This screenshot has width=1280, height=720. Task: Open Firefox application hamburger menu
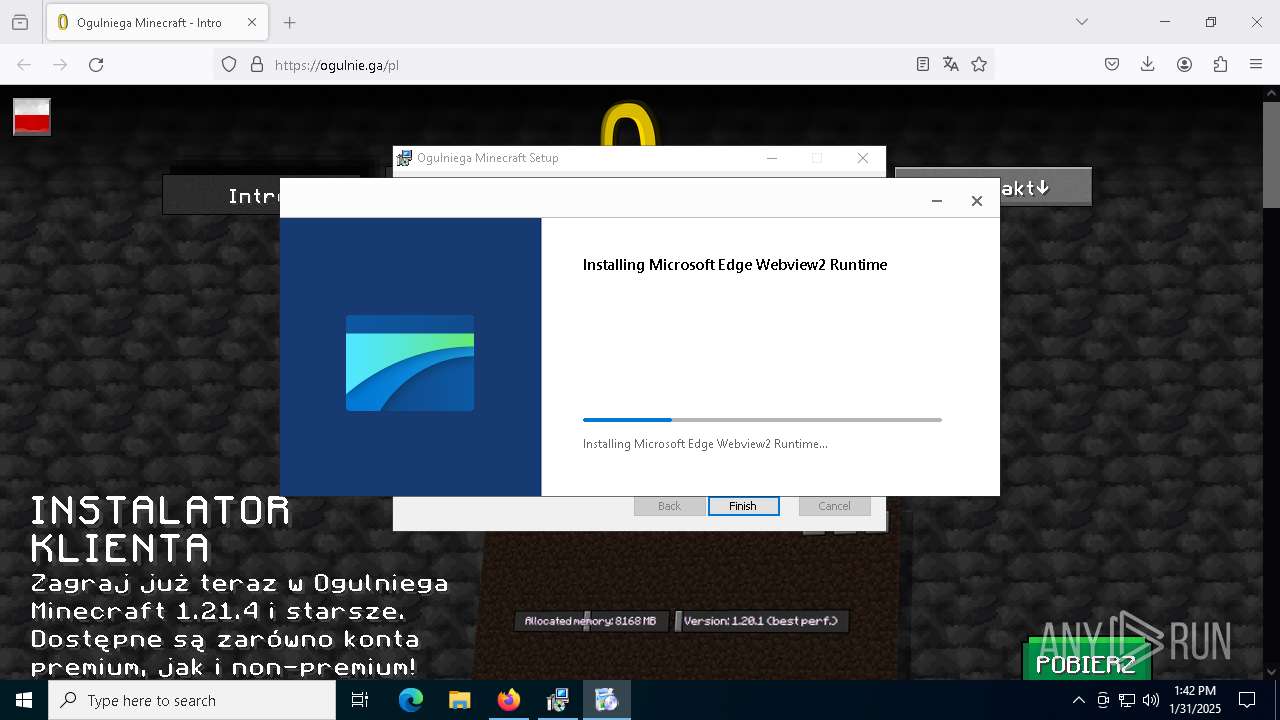pyautogui.click(x=1256, y=64)
